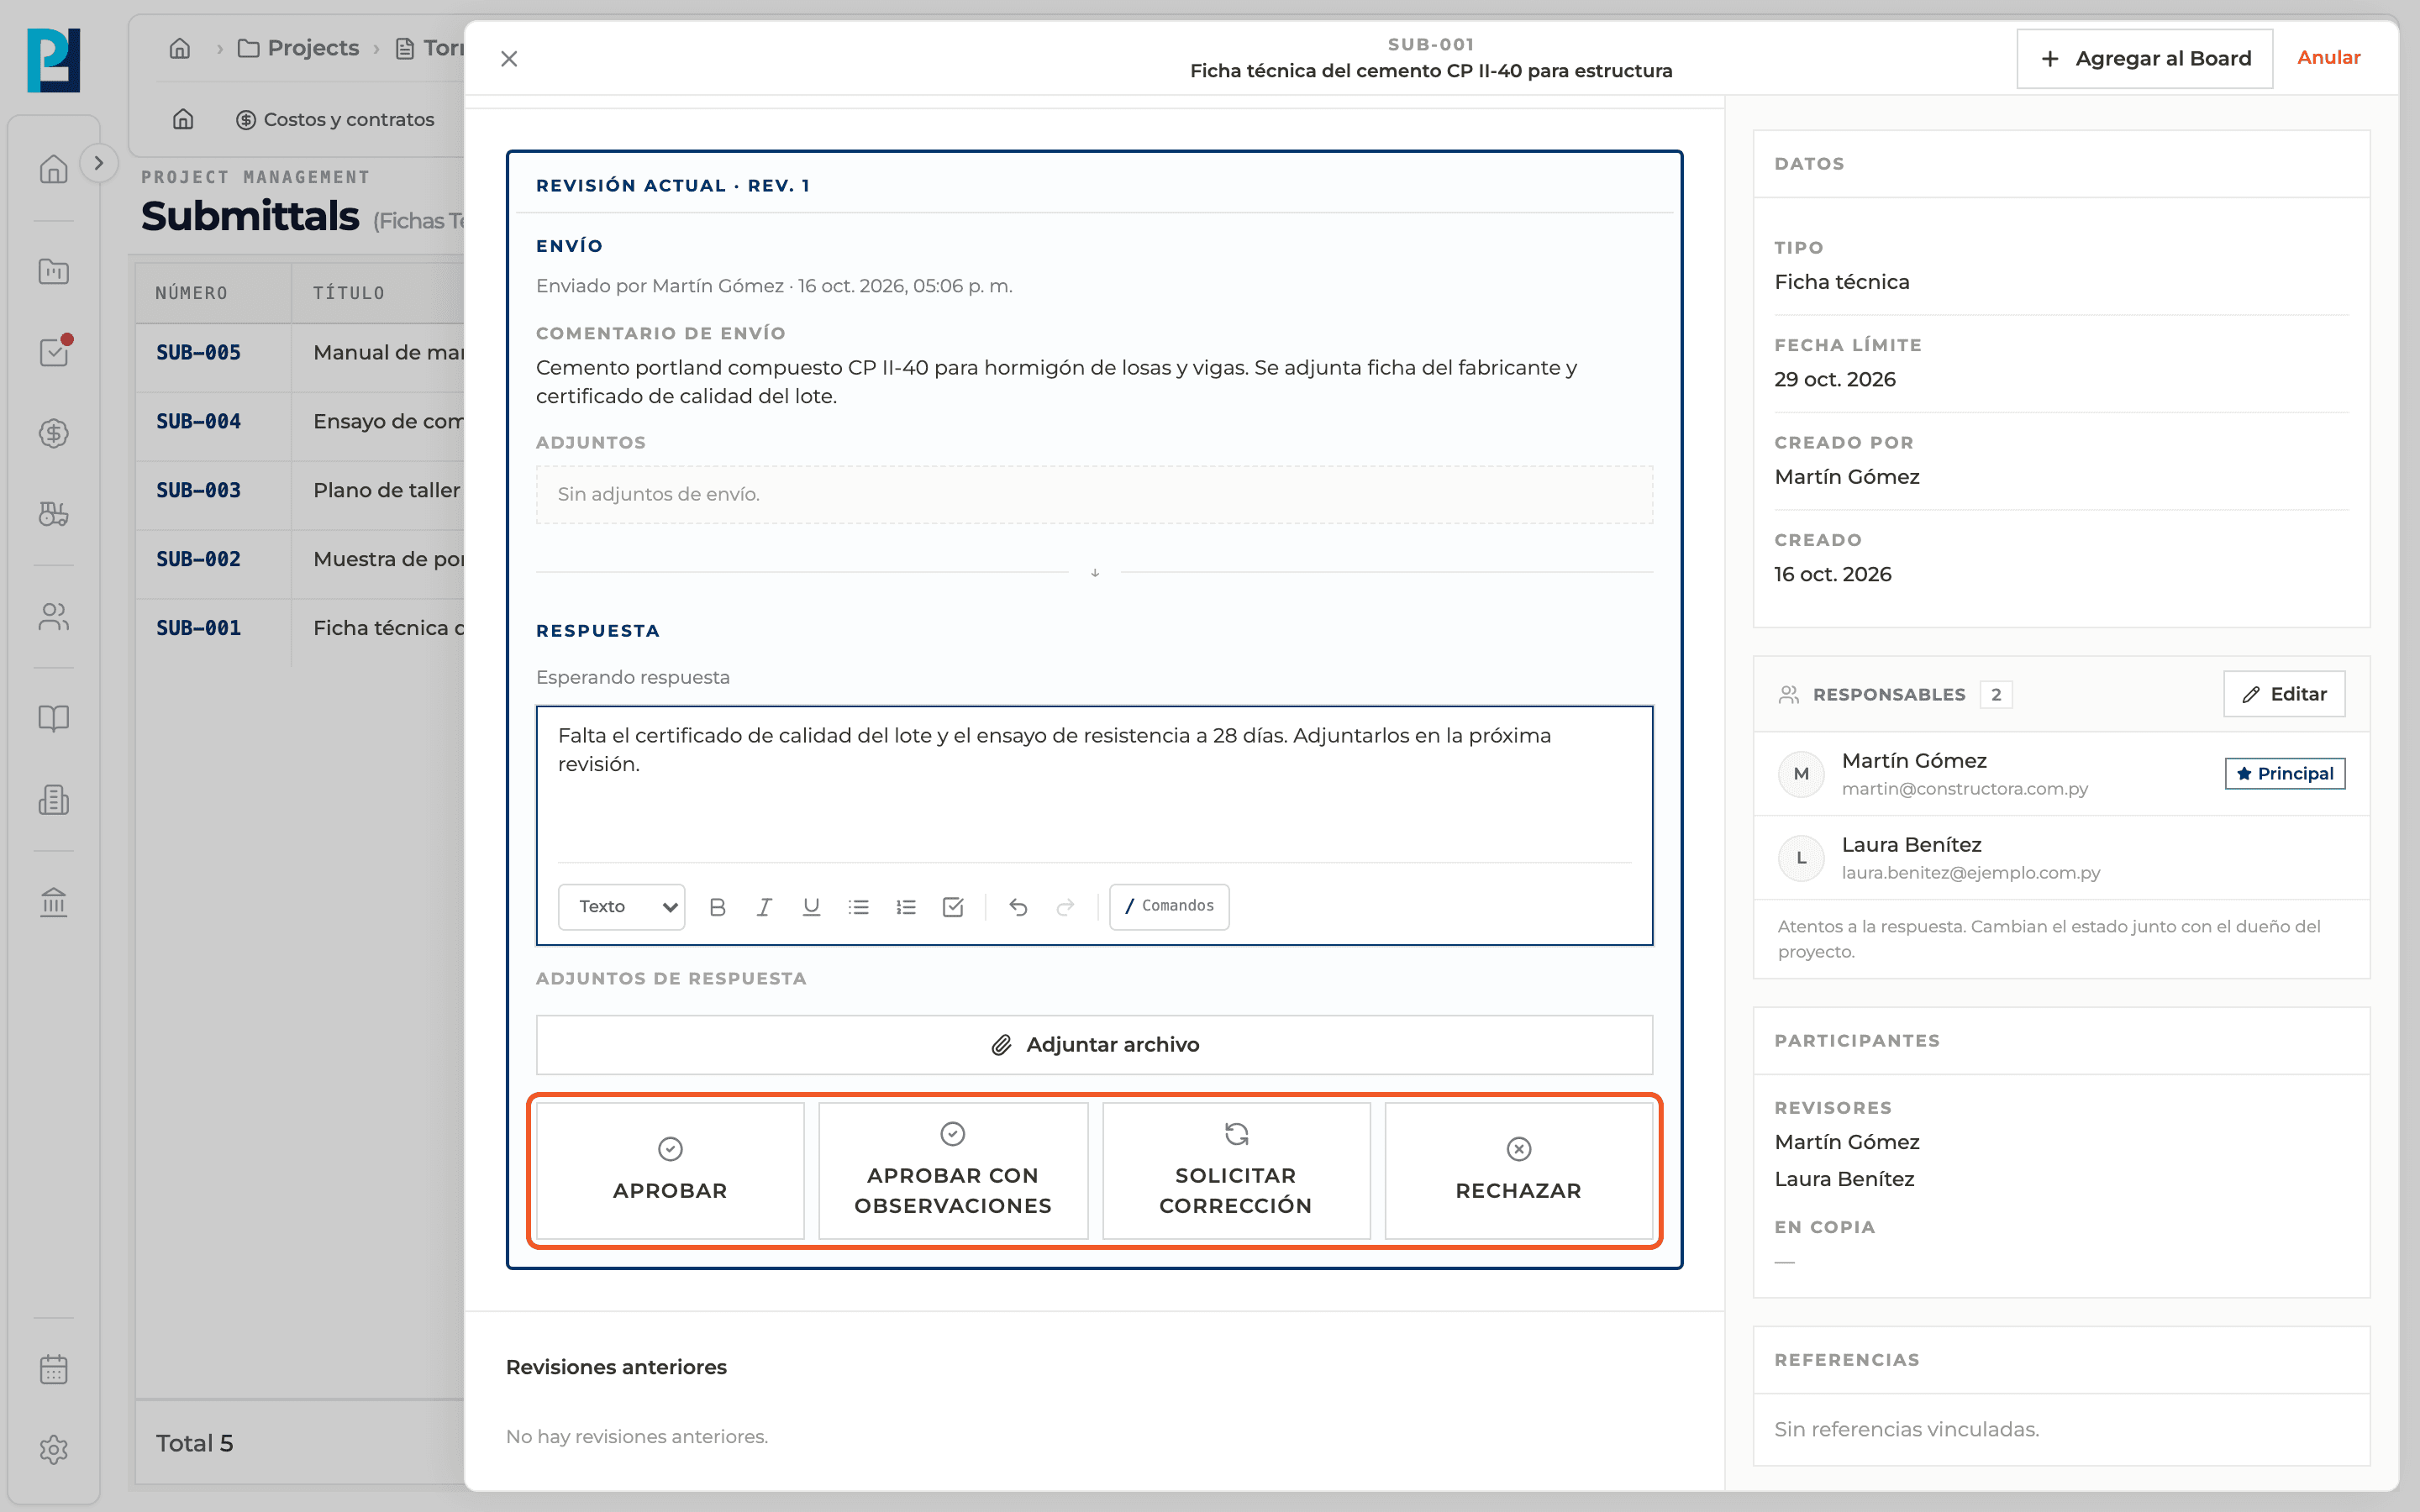Edit the Responsables list
Screen dimensions: 2420x1512
coord(2284,694)
